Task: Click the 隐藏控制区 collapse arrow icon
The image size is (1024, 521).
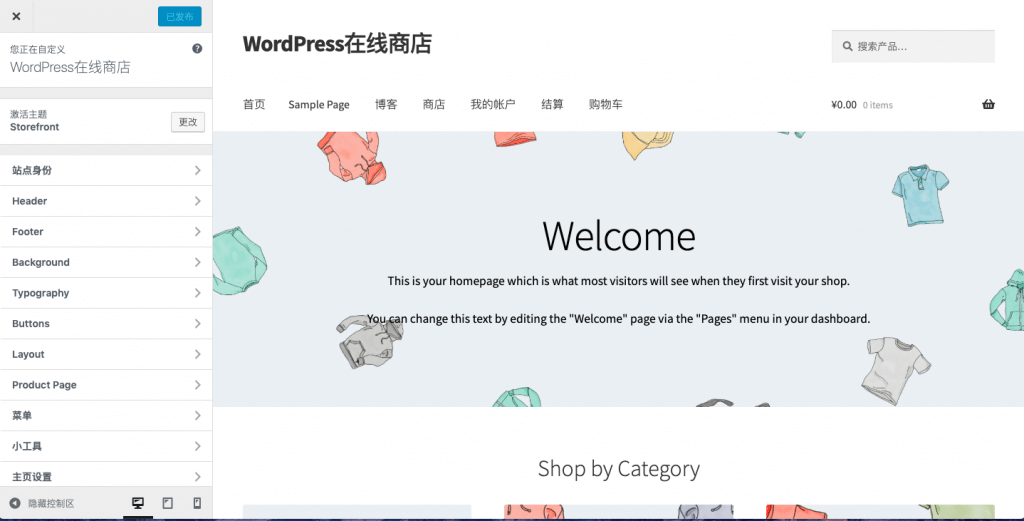Action: [15, 503]
